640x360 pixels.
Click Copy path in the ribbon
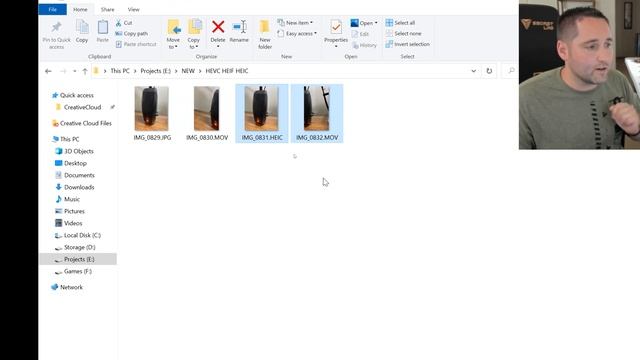(131, 33)
